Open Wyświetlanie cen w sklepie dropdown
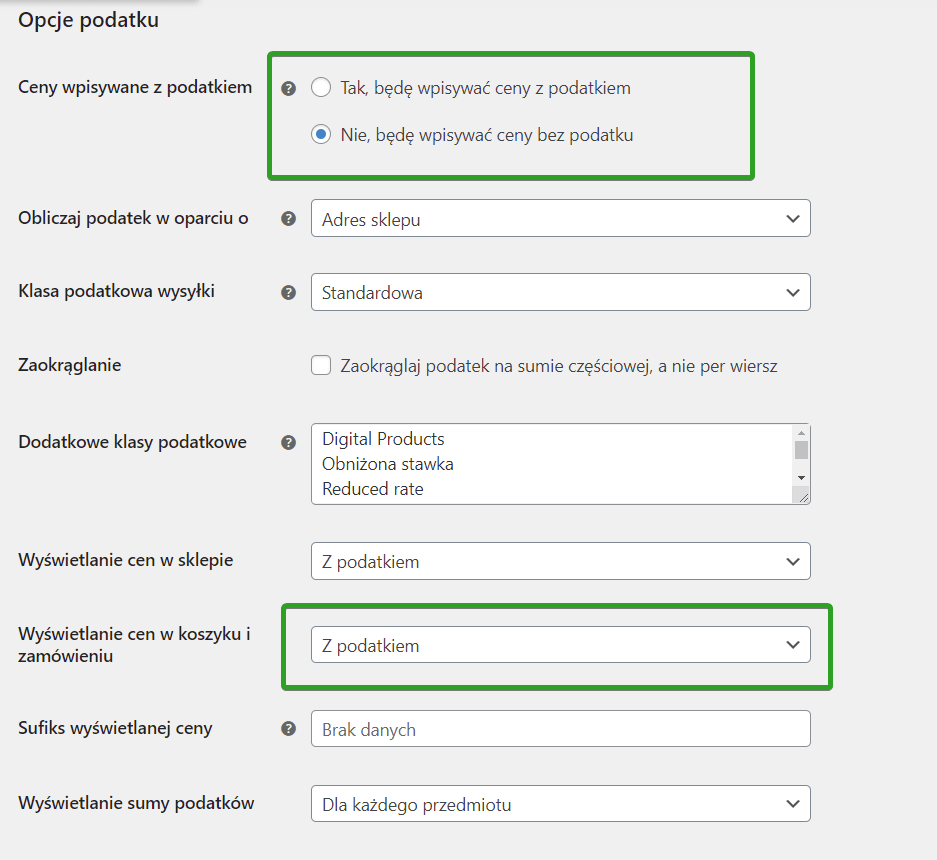Screen dimensions: 937x860 (x=561, y=561)
